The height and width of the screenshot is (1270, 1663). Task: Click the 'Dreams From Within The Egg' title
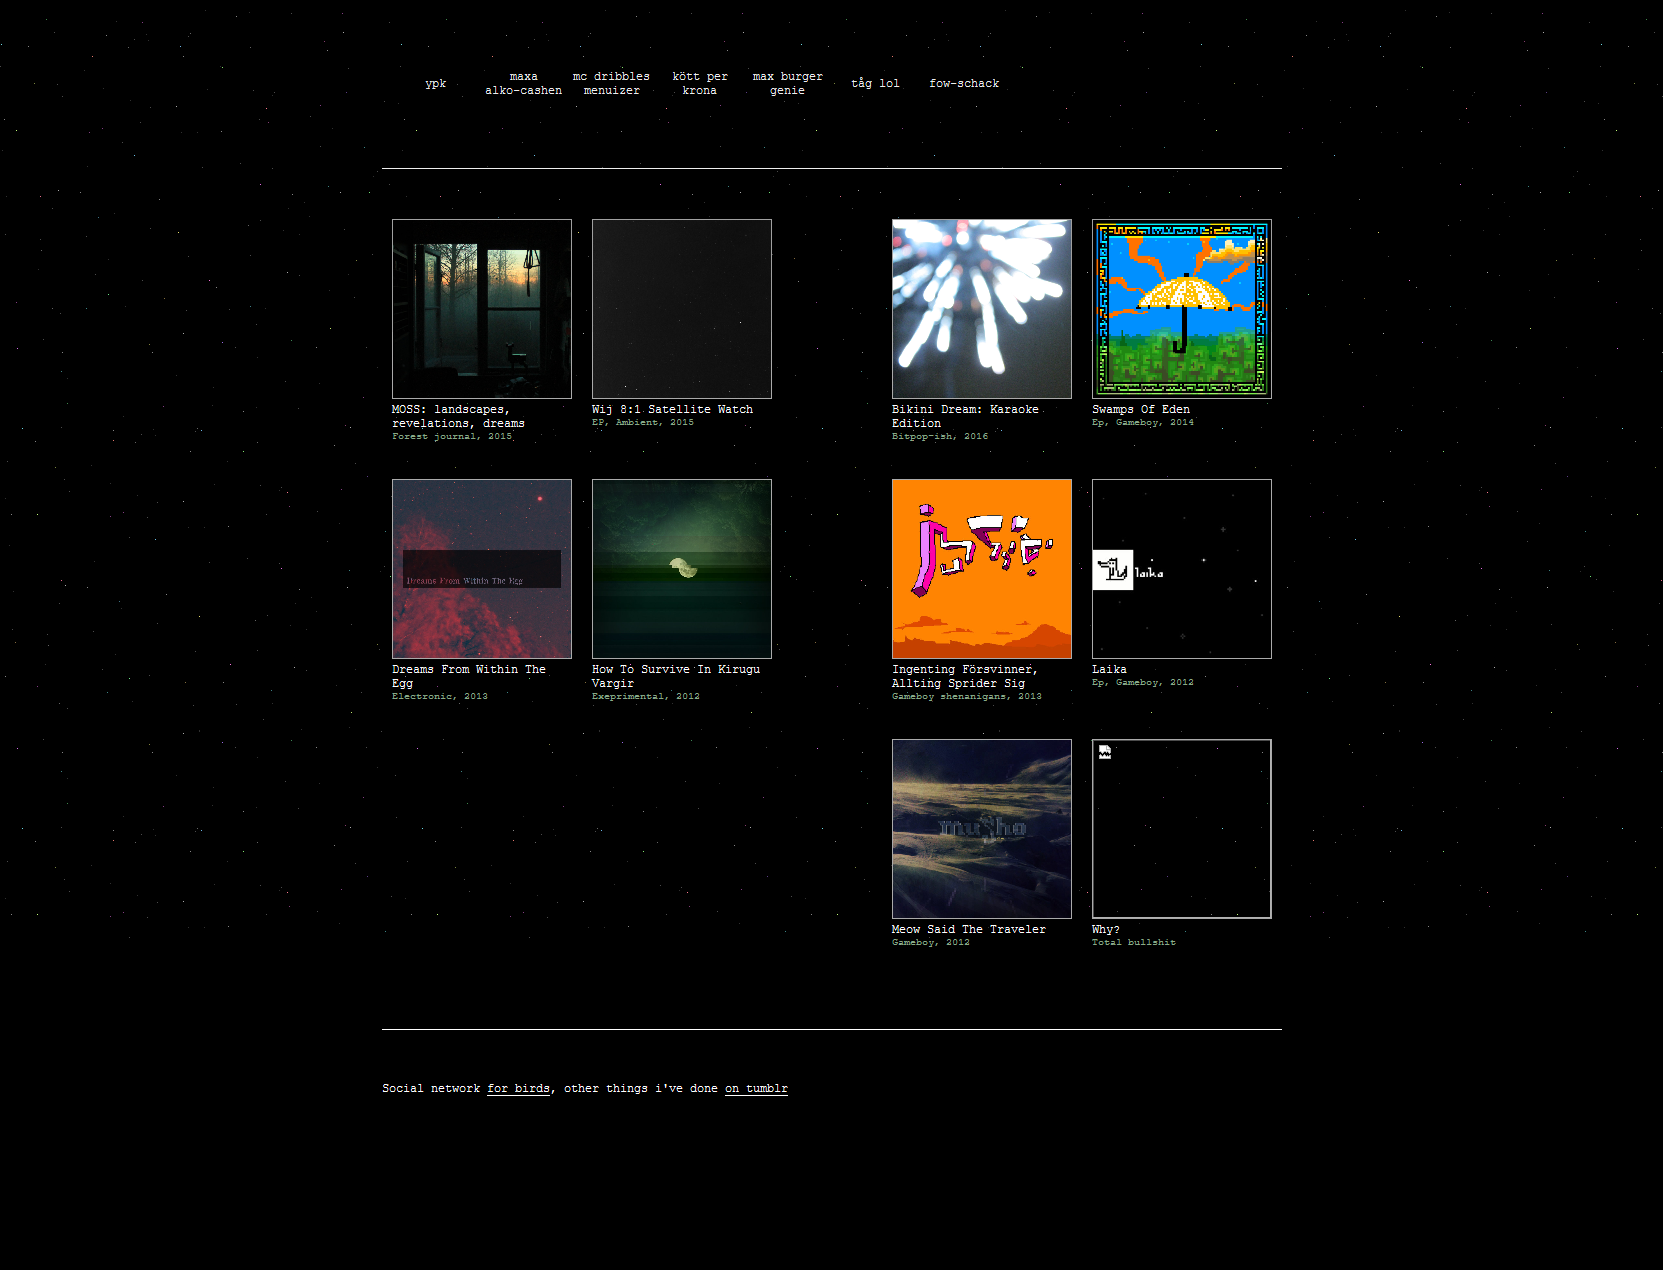click(x=469, y=676)
